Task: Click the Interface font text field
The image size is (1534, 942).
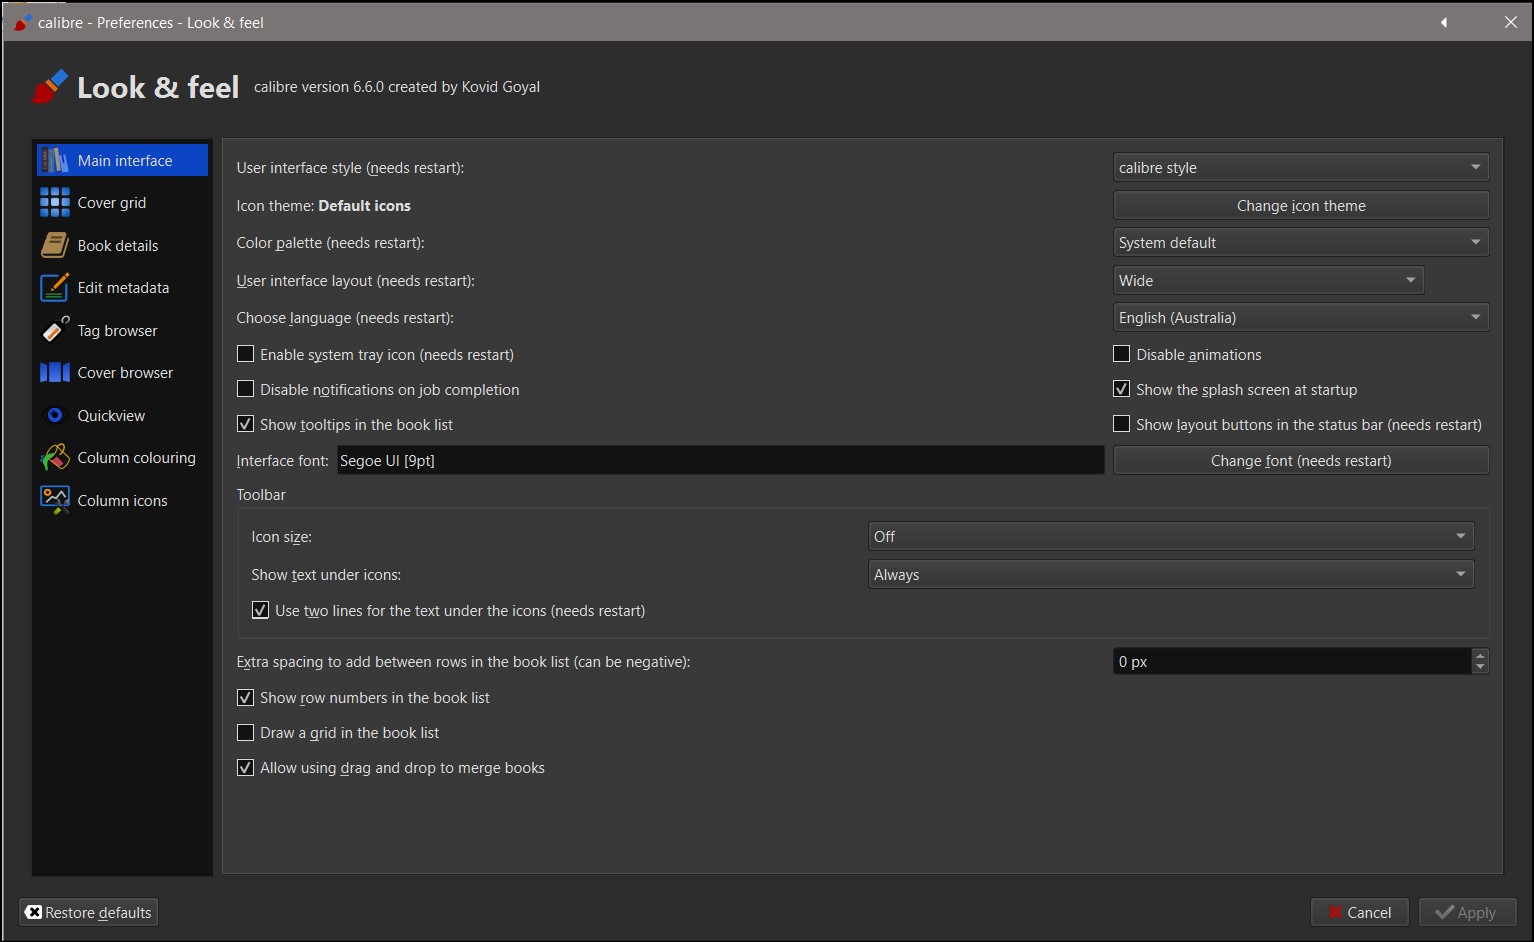Action: coord(720,460)
